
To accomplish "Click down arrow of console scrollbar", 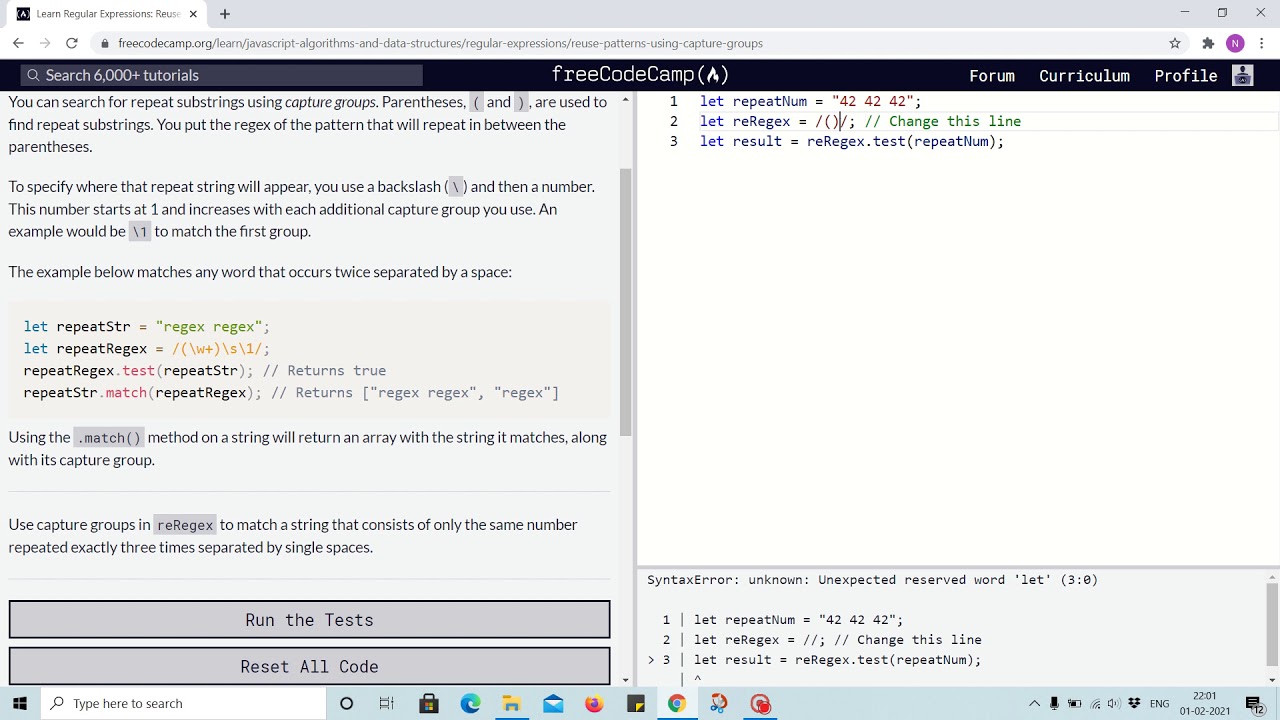I will (x=1272, y=680).
